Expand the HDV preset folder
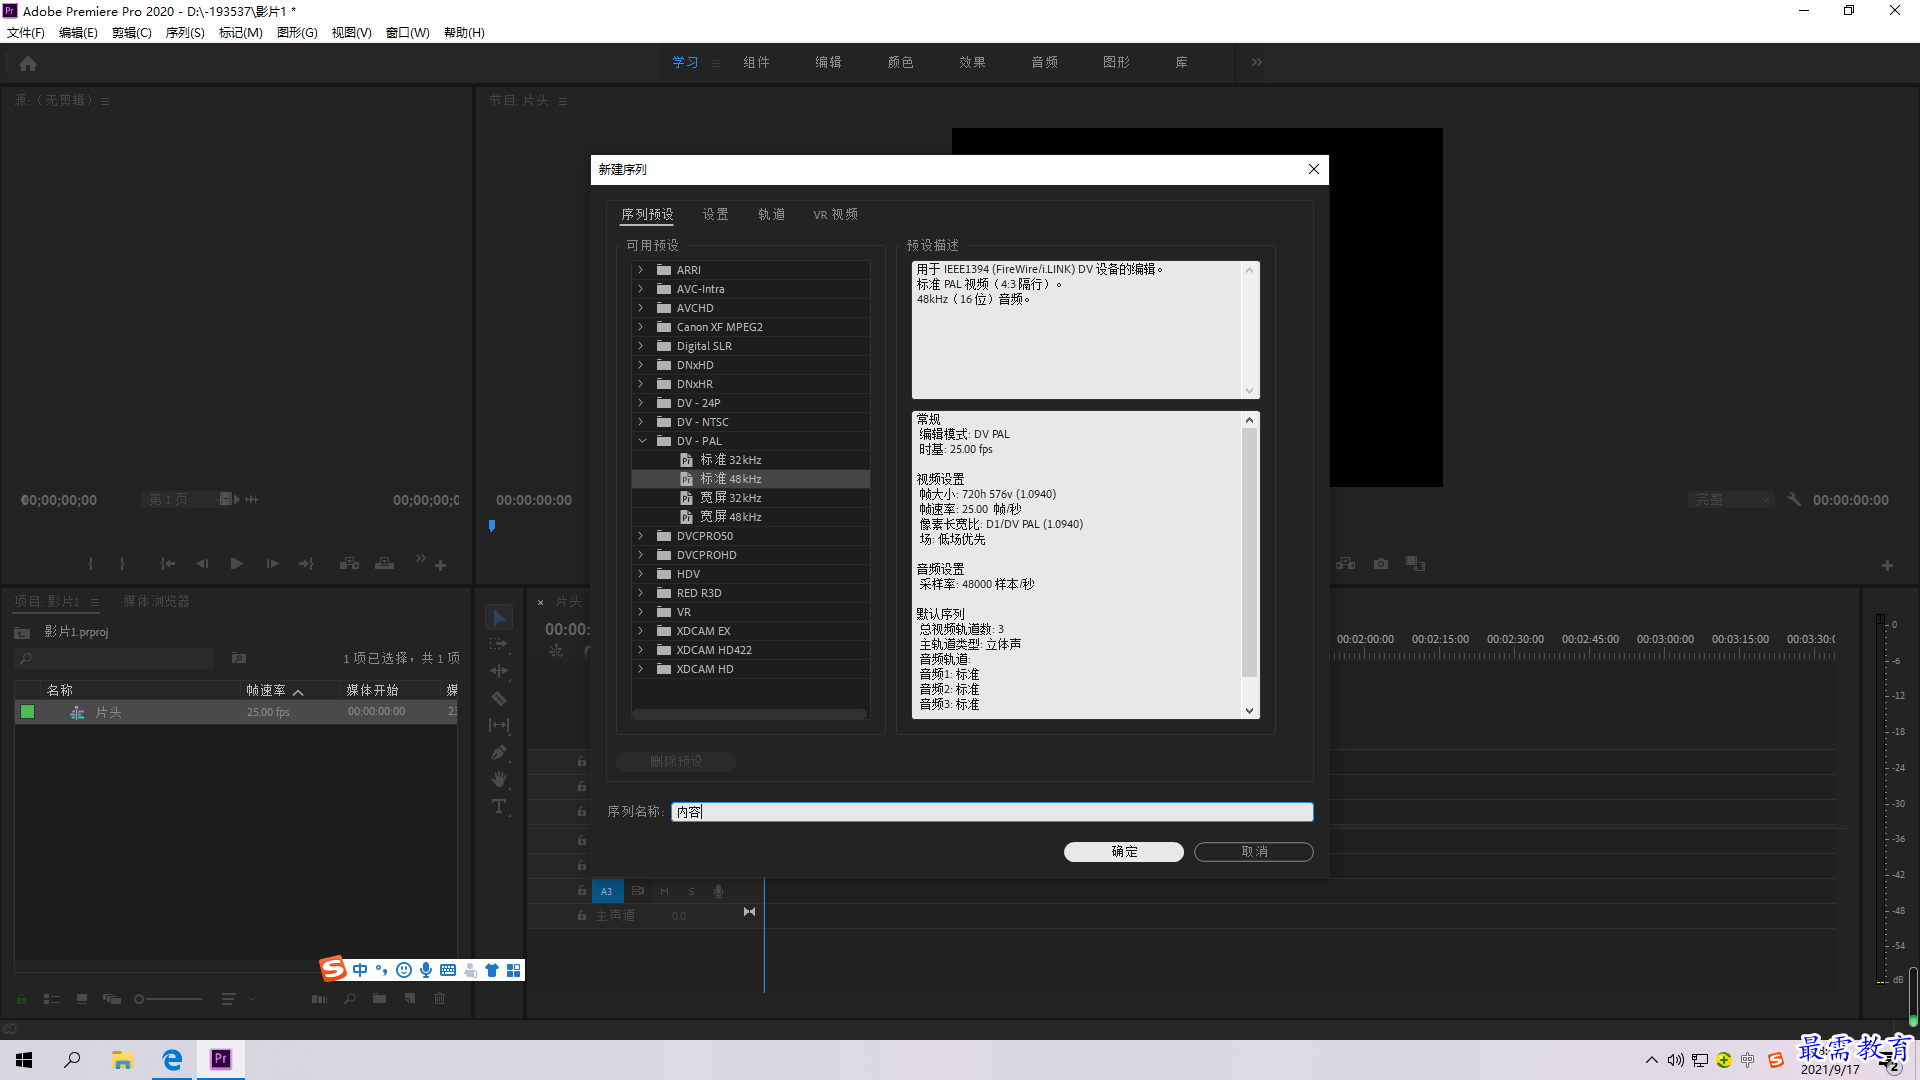This screenshot has height=1080, width=1920. [641, 574]
